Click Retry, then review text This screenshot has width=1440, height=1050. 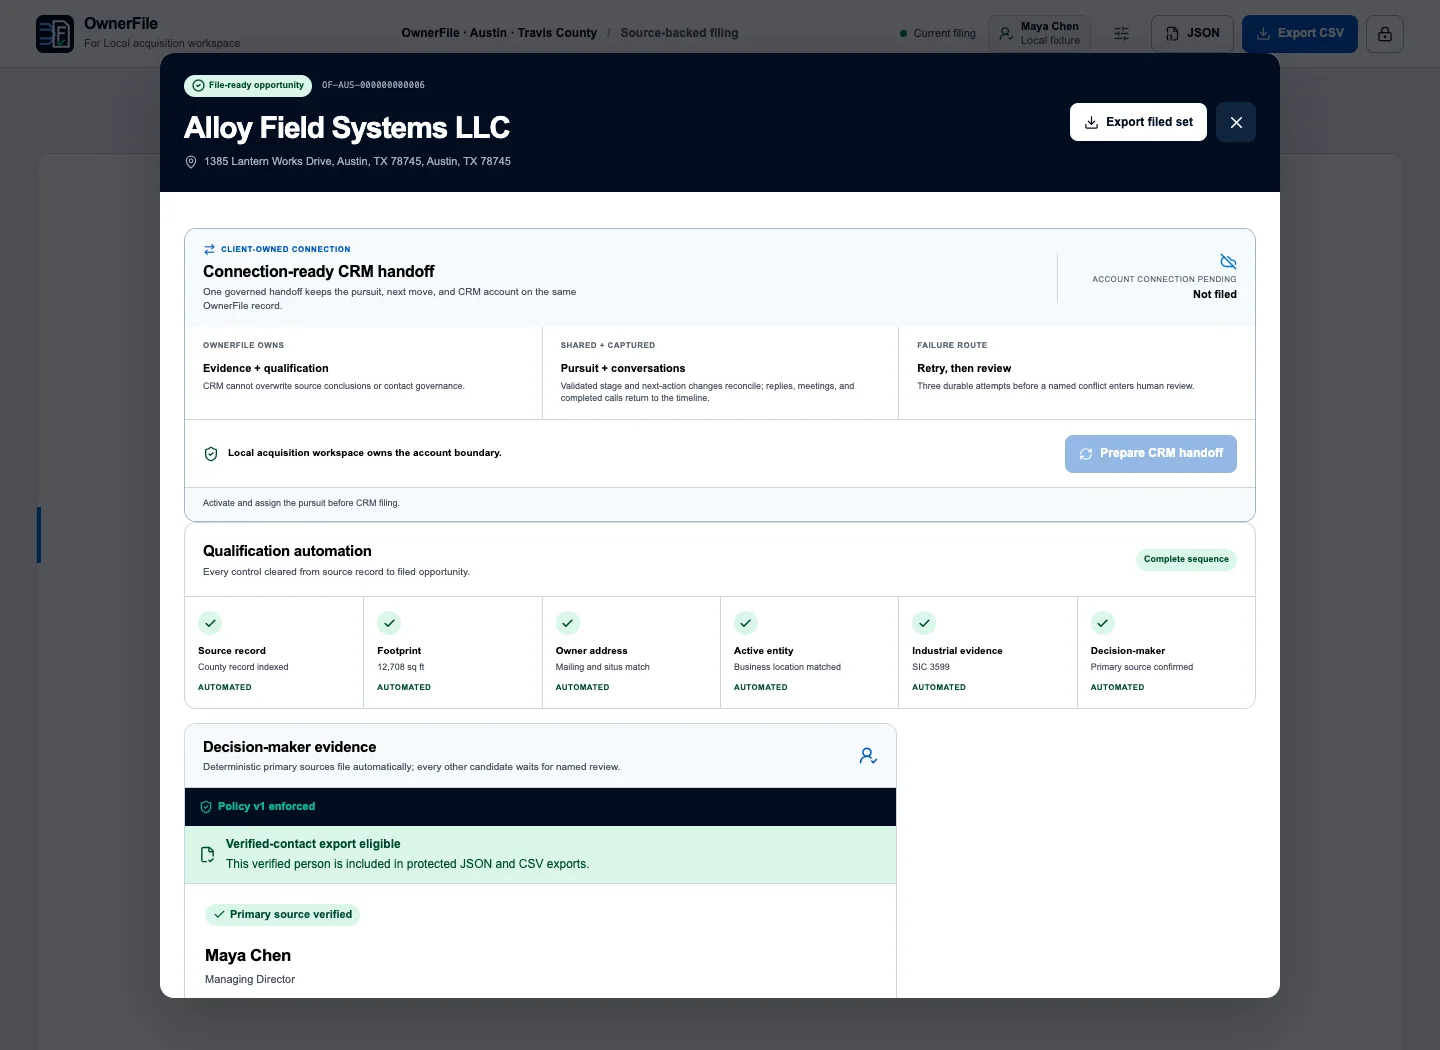point(964,369)
